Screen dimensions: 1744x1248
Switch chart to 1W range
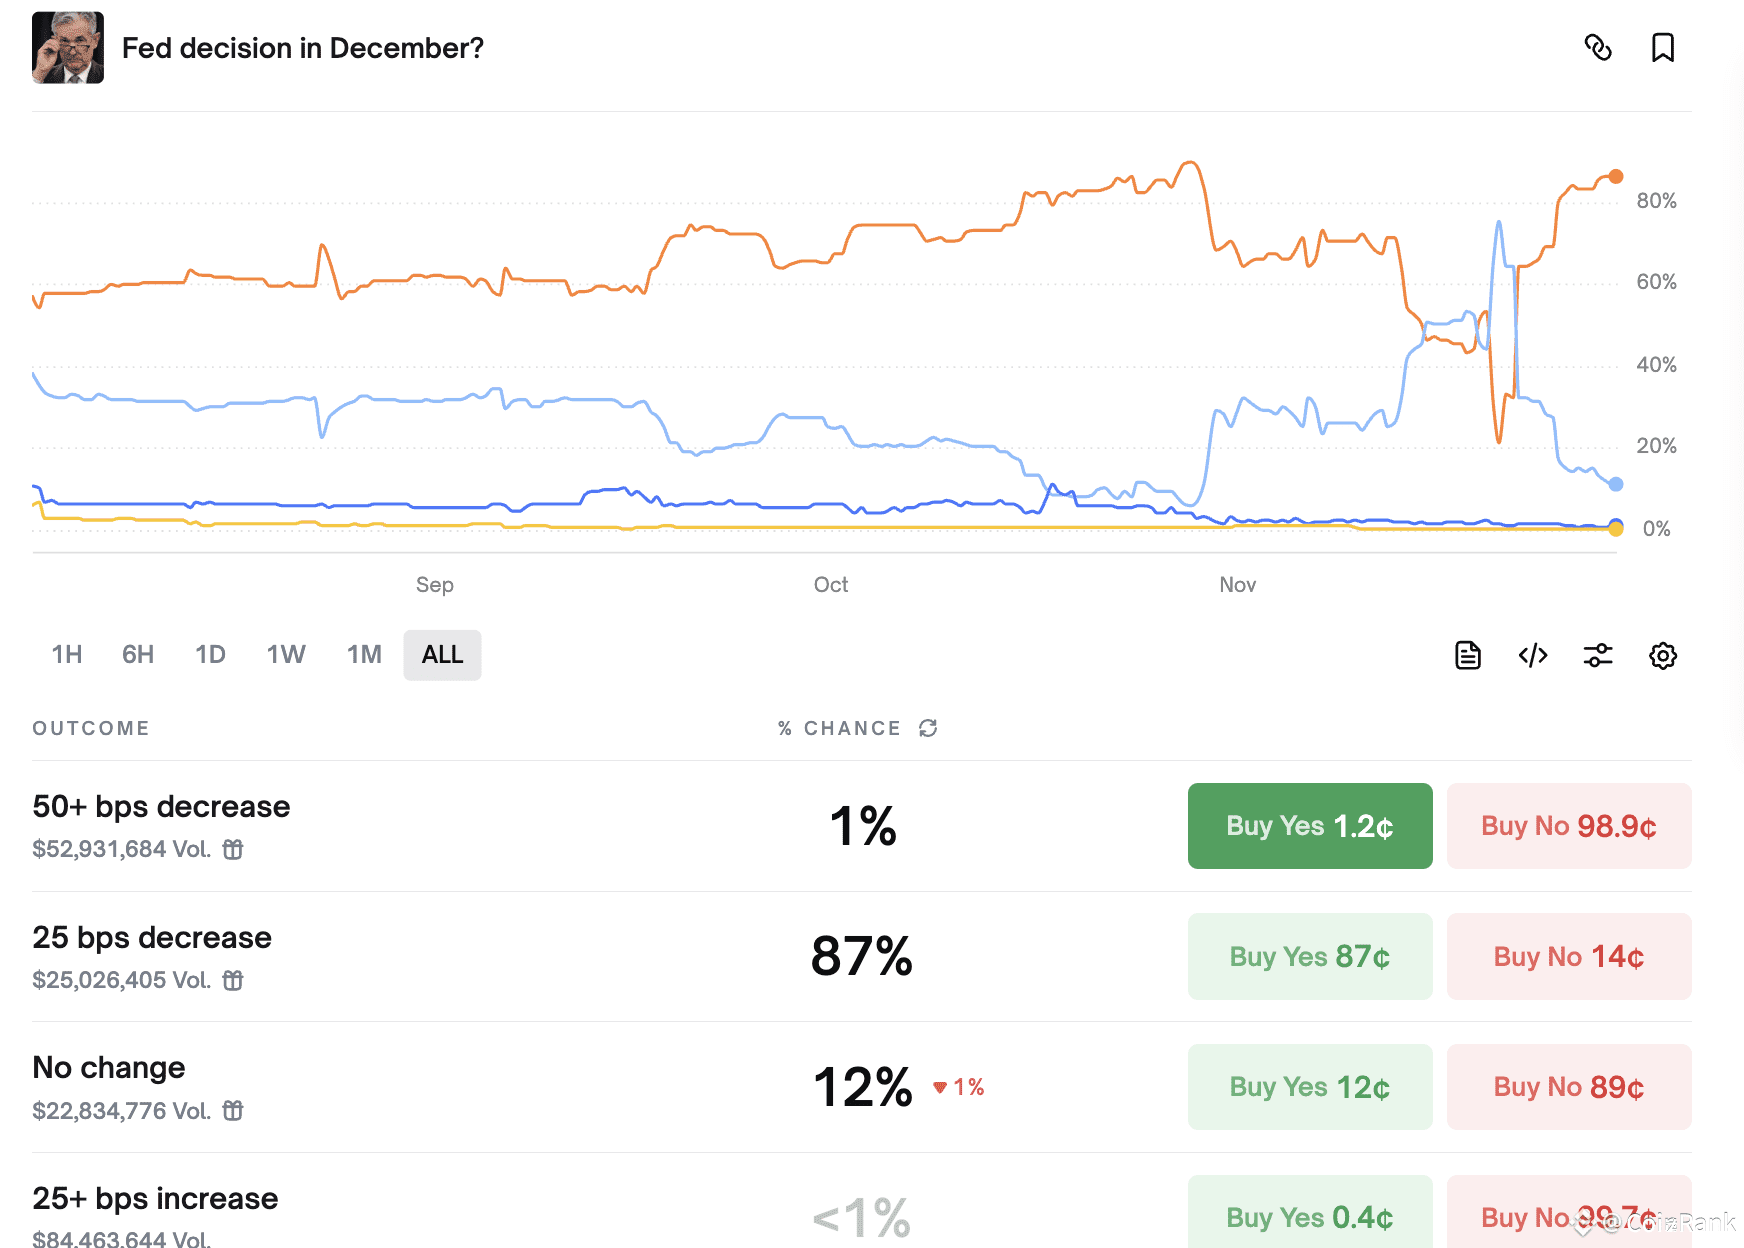point(286,655)
